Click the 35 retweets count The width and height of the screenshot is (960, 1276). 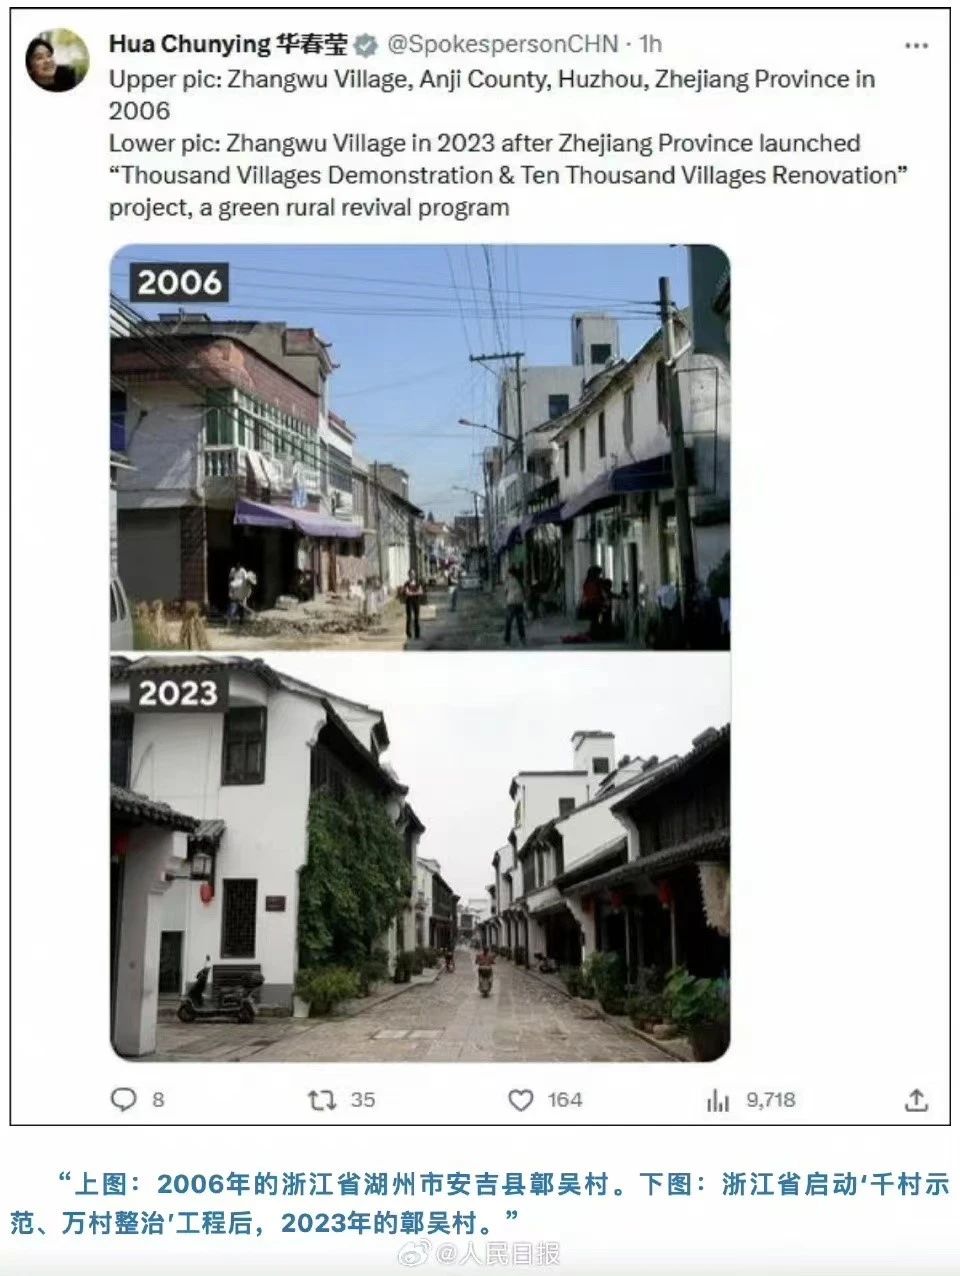click(x=363, y=1100)
